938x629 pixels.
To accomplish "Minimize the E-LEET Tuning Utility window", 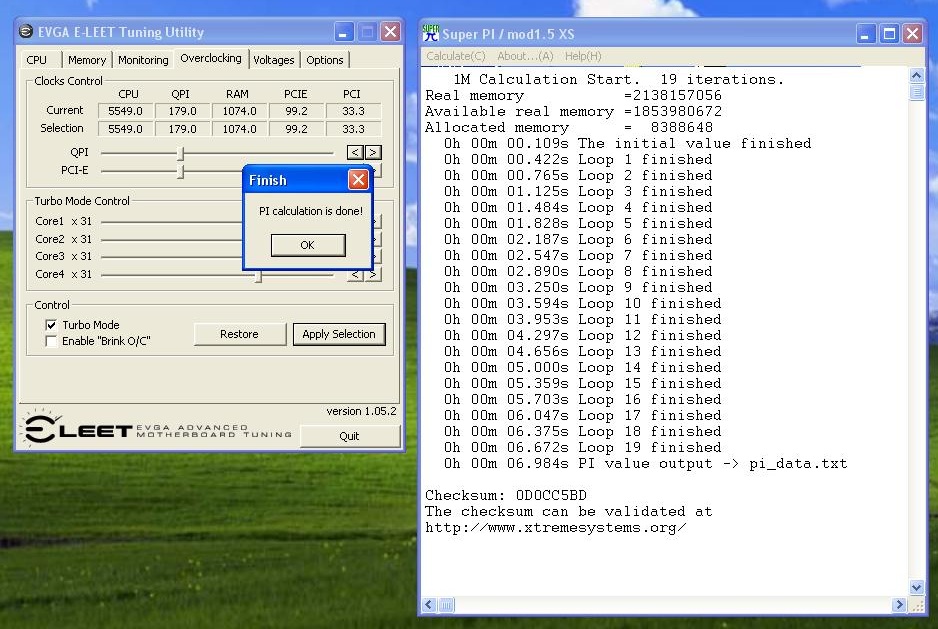I will 343,32.
